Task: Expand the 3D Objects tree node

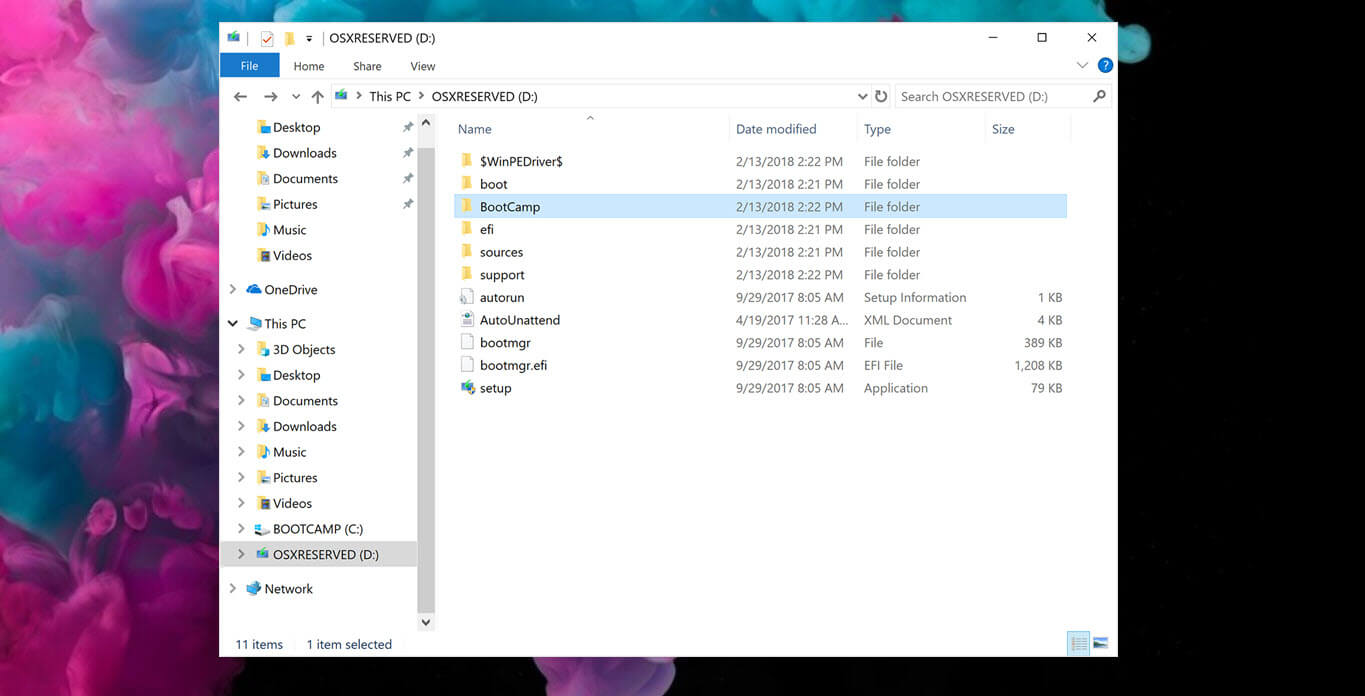Action: 241,349
